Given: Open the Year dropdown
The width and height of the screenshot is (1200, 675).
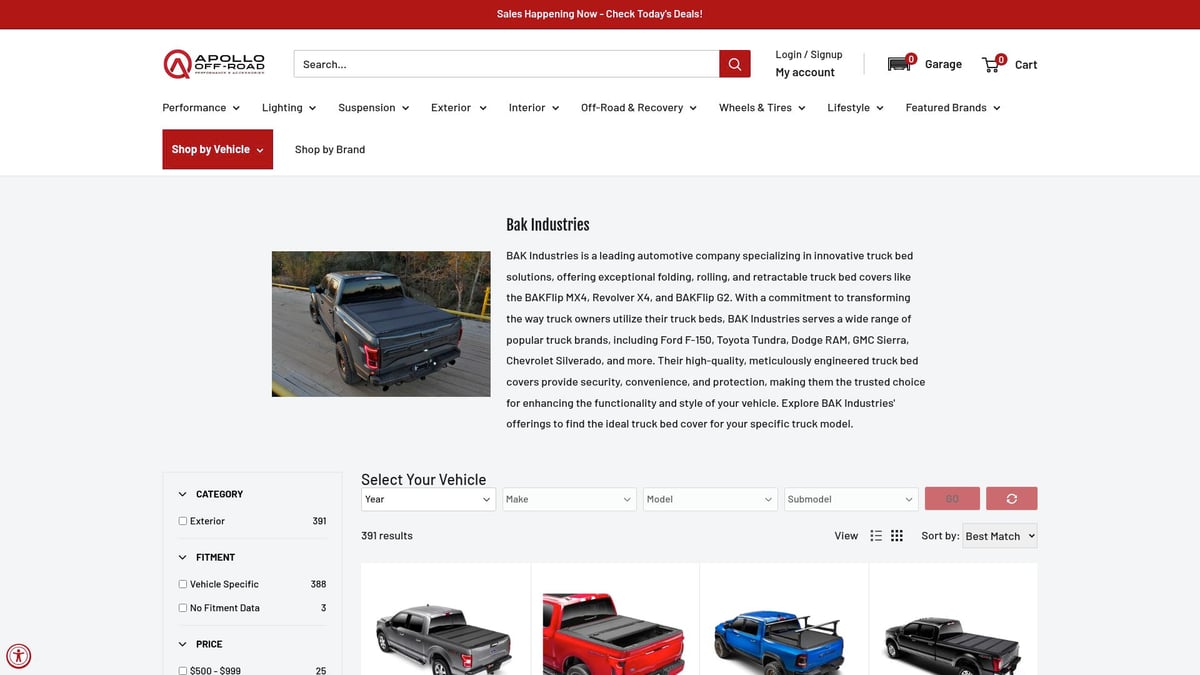Looking at the screenshot, I should click(x=428, y=499).
